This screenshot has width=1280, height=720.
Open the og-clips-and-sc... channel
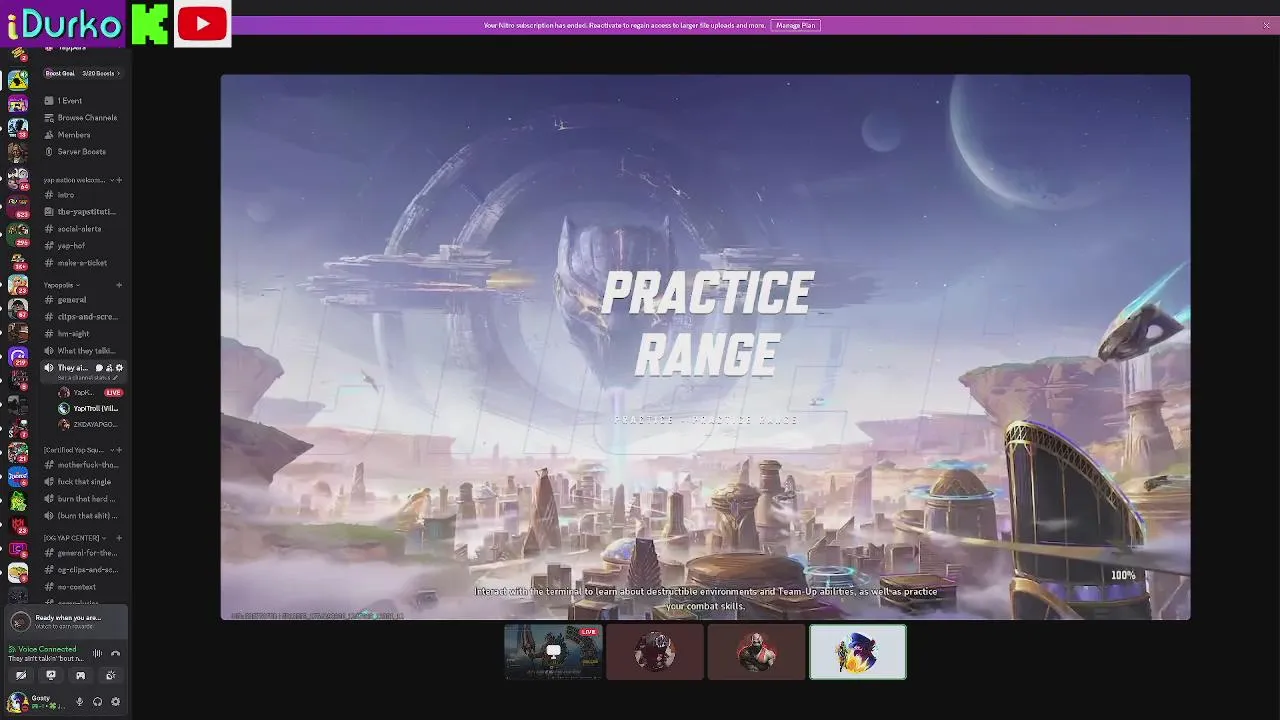tap(84, 570)
